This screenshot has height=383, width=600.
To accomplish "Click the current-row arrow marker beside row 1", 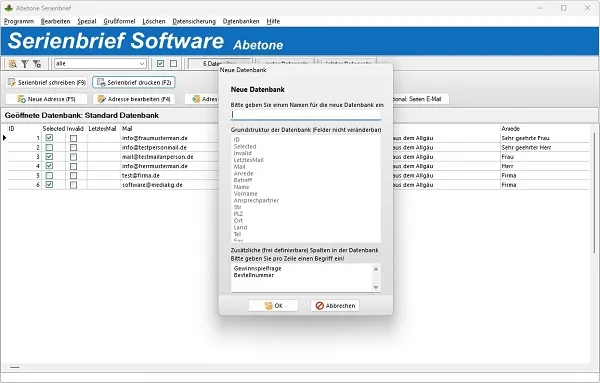I will (4, 138).
